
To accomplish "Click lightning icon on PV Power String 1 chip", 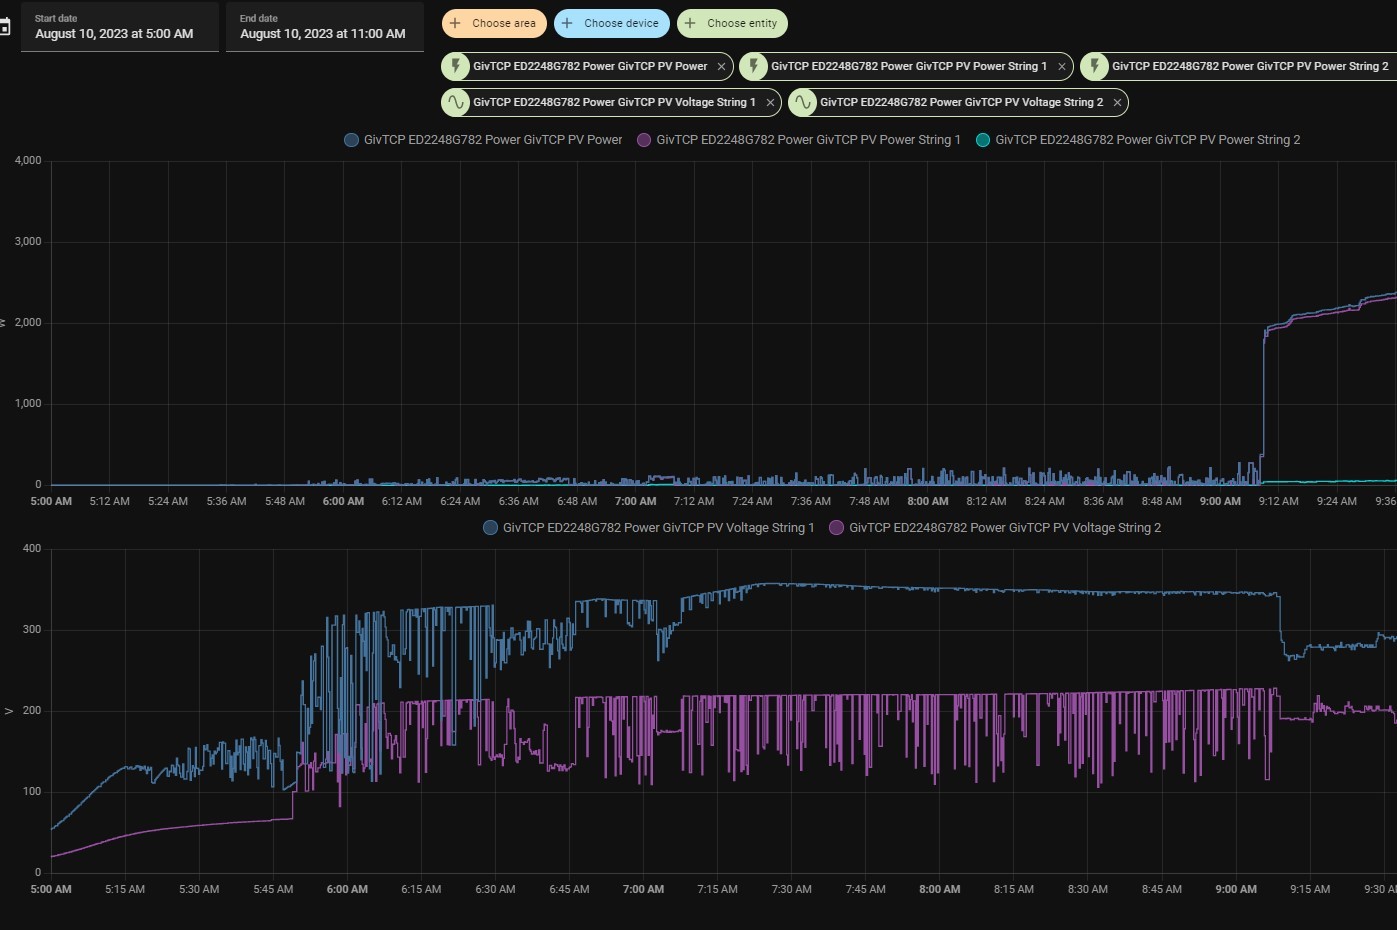I will [754, 66].
